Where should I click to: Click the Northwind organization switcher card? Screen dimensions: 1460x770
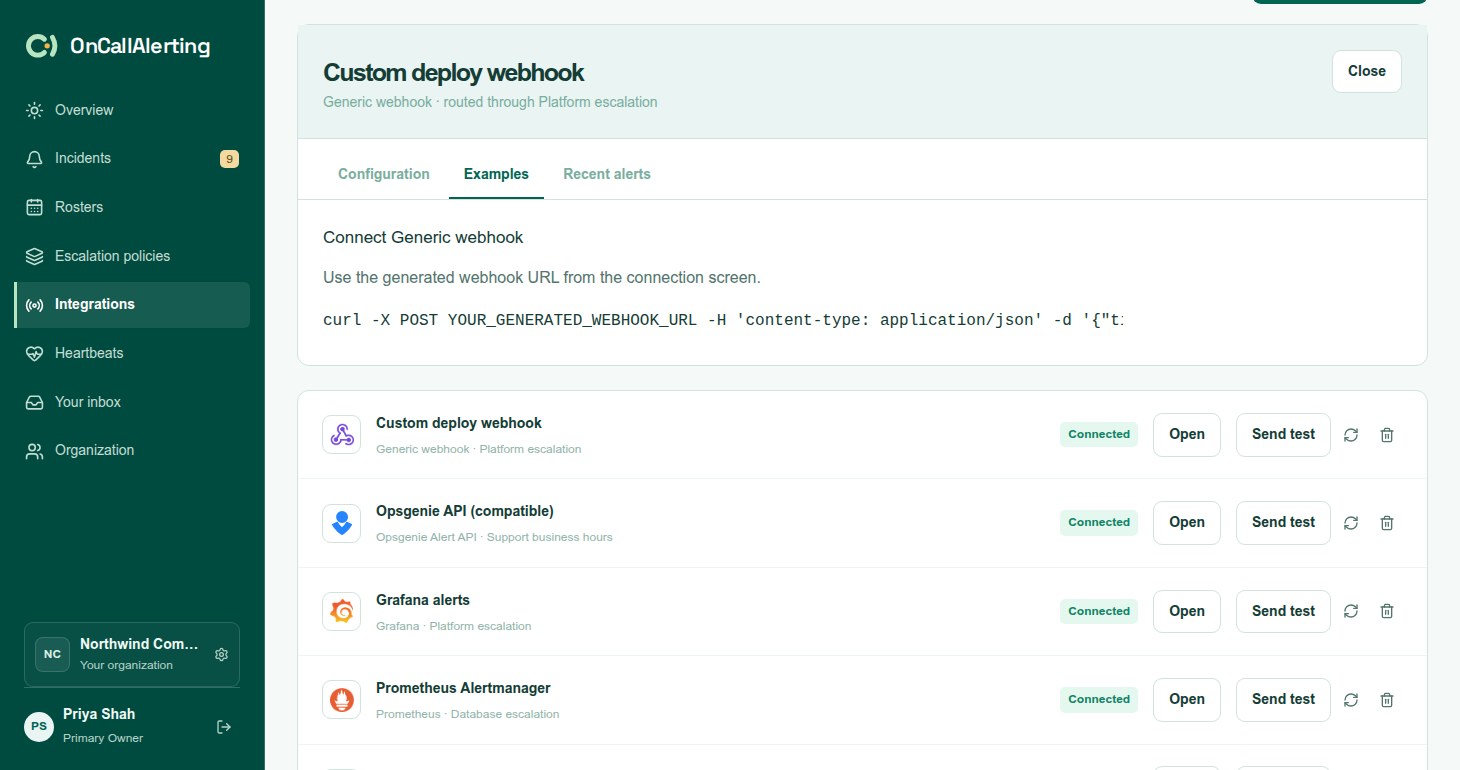(x=132, y=654)
